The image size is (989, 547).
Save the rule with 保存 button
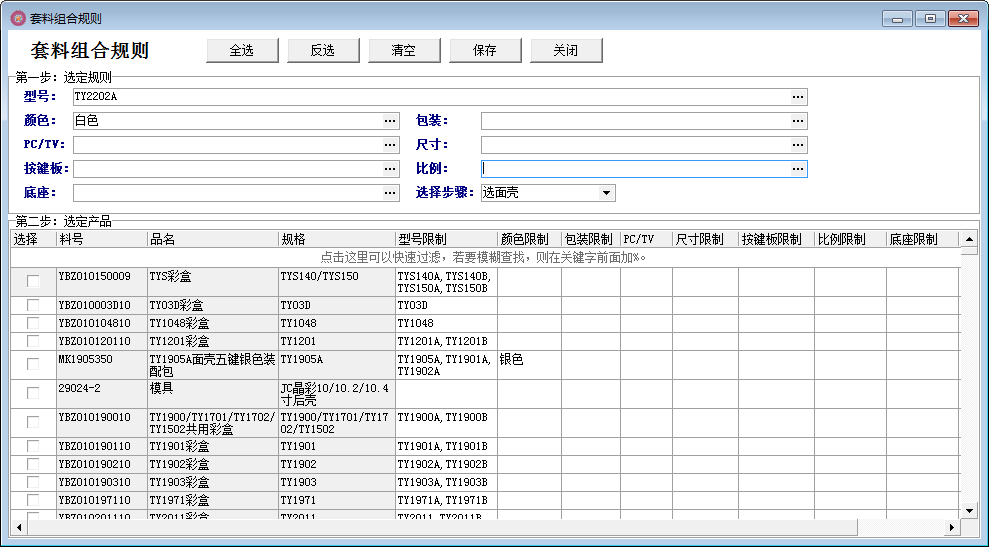[484, 50]
